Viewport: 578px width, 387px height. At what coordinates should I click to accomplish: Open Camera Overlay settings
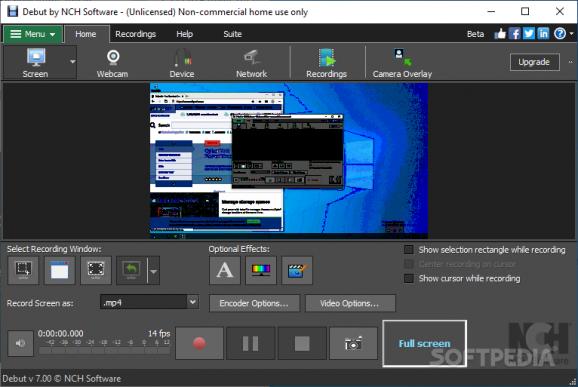click(x=402, y=63)
